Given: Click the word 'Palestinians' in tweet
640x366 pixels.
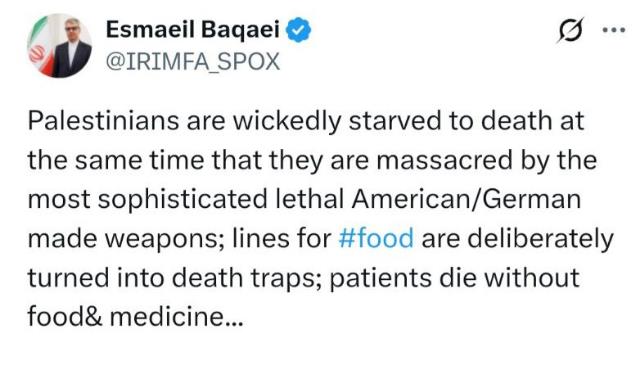Looking at the screenshot, I should click(x=103, y=121).
